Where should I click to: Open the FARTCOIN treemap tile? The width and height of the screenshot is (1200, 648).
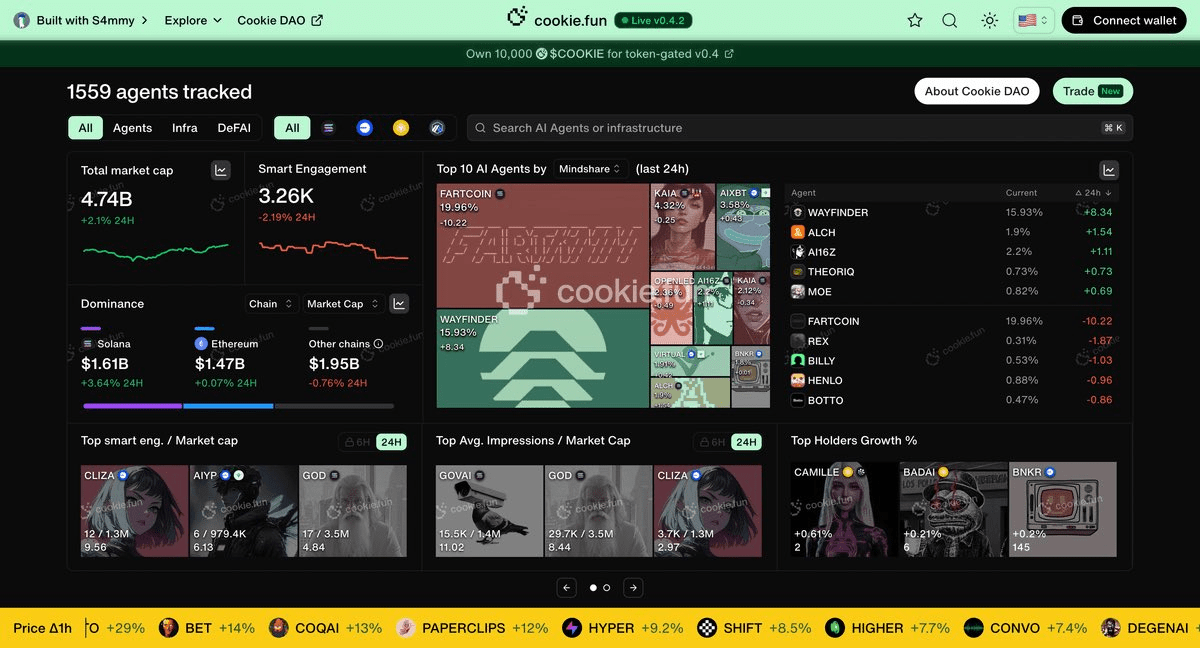(x=542, y=245)
